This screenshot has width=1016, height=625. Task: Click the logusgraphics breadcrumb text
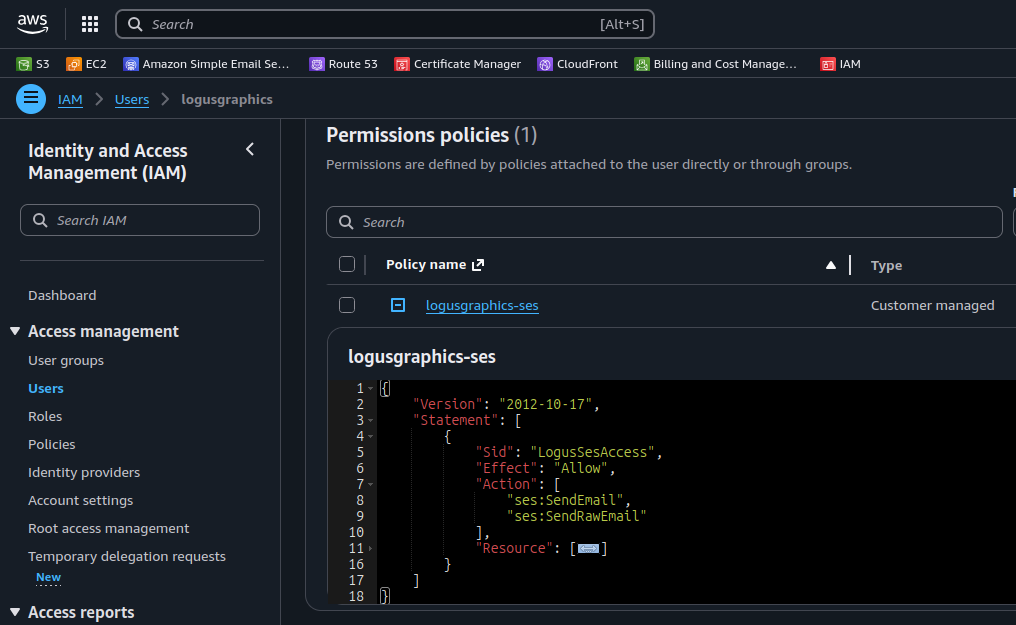[227, 100]
